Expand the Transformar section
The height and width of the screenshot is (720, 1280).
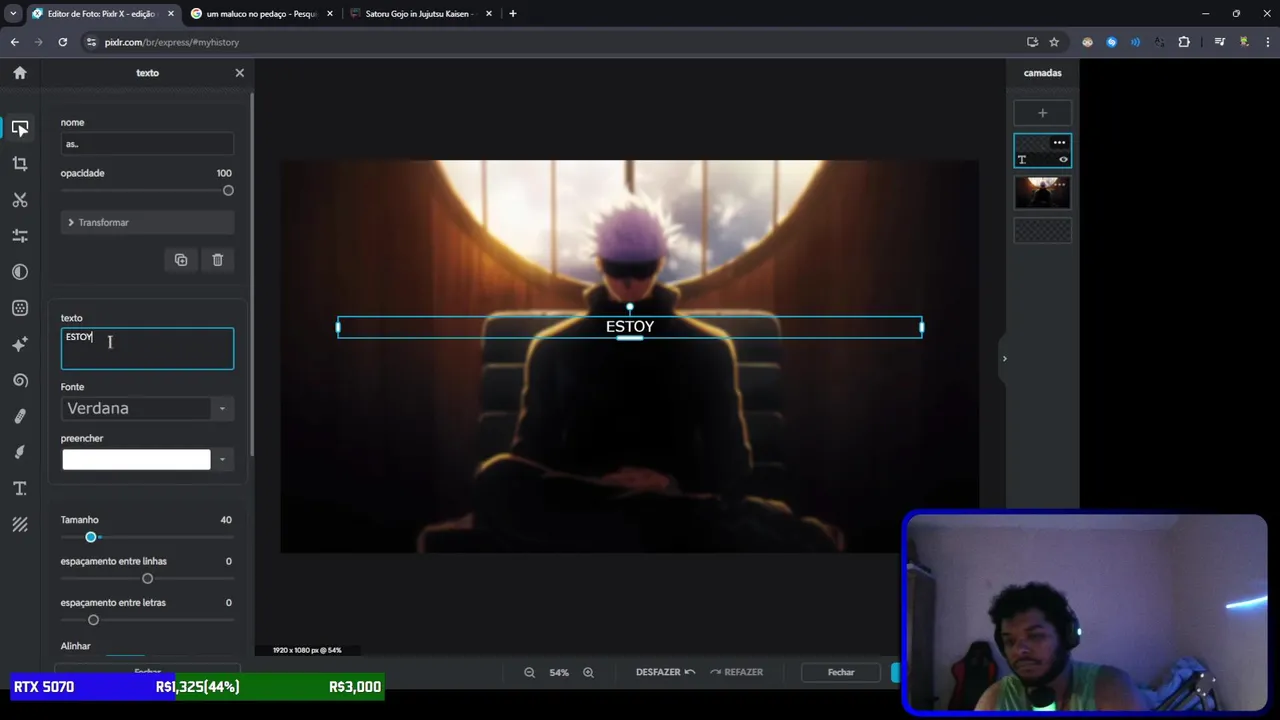[147, 222]
